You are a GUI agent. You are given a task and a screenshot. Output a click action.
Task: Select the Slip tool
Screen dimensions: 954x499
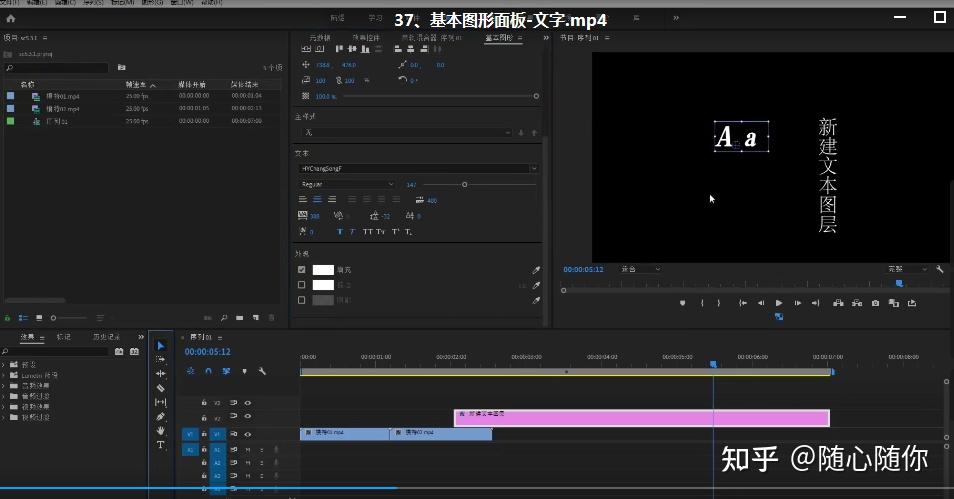(x=161, y=402)
